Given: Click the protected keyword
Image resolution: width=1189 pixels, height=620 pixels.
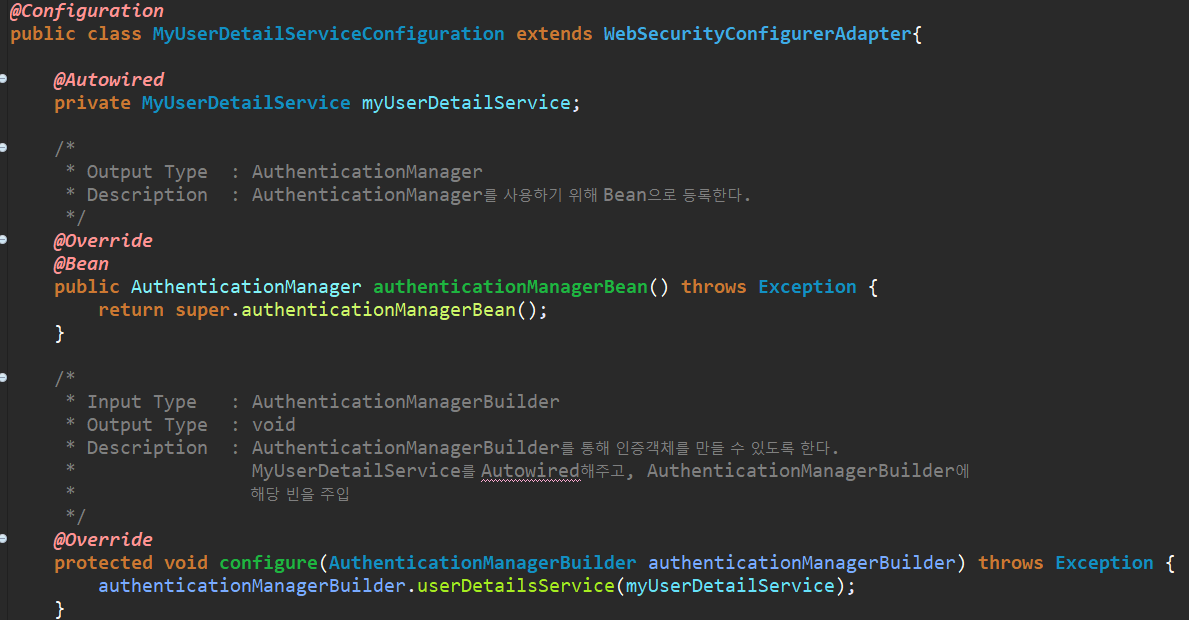Looking at the screenshot, I should pyautogui.click(x=103, y=563).
